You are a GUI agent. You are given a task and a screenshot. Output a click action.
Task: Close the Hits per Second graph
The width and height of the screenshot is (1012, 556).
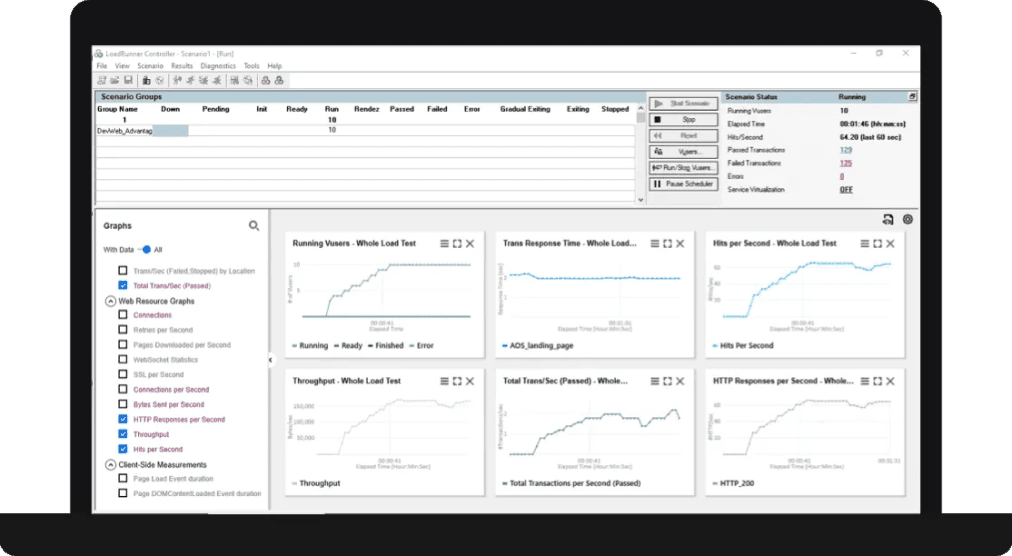890,243
